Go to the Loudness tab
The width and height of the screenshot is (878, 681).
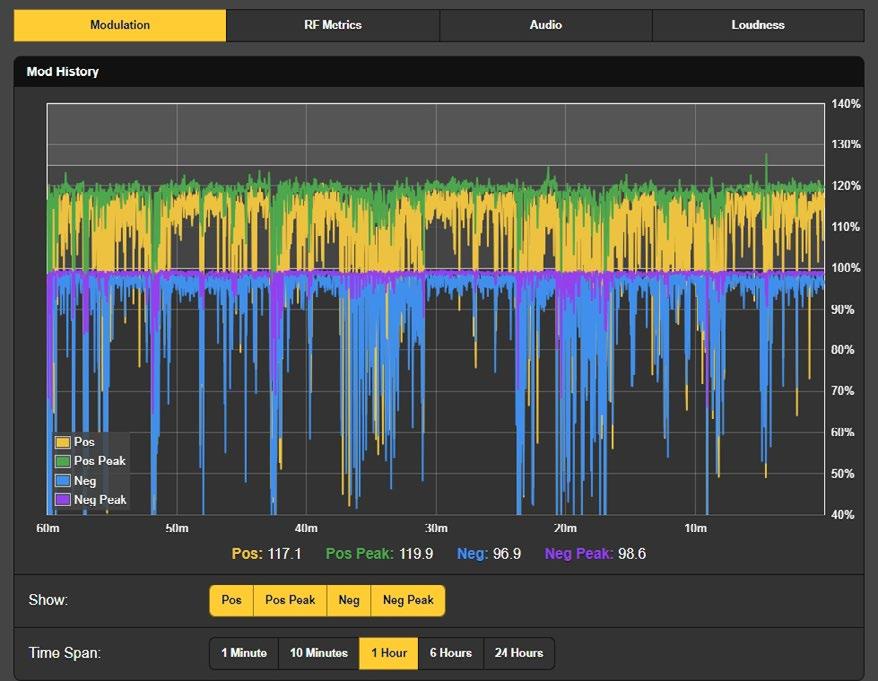(757, 25)
